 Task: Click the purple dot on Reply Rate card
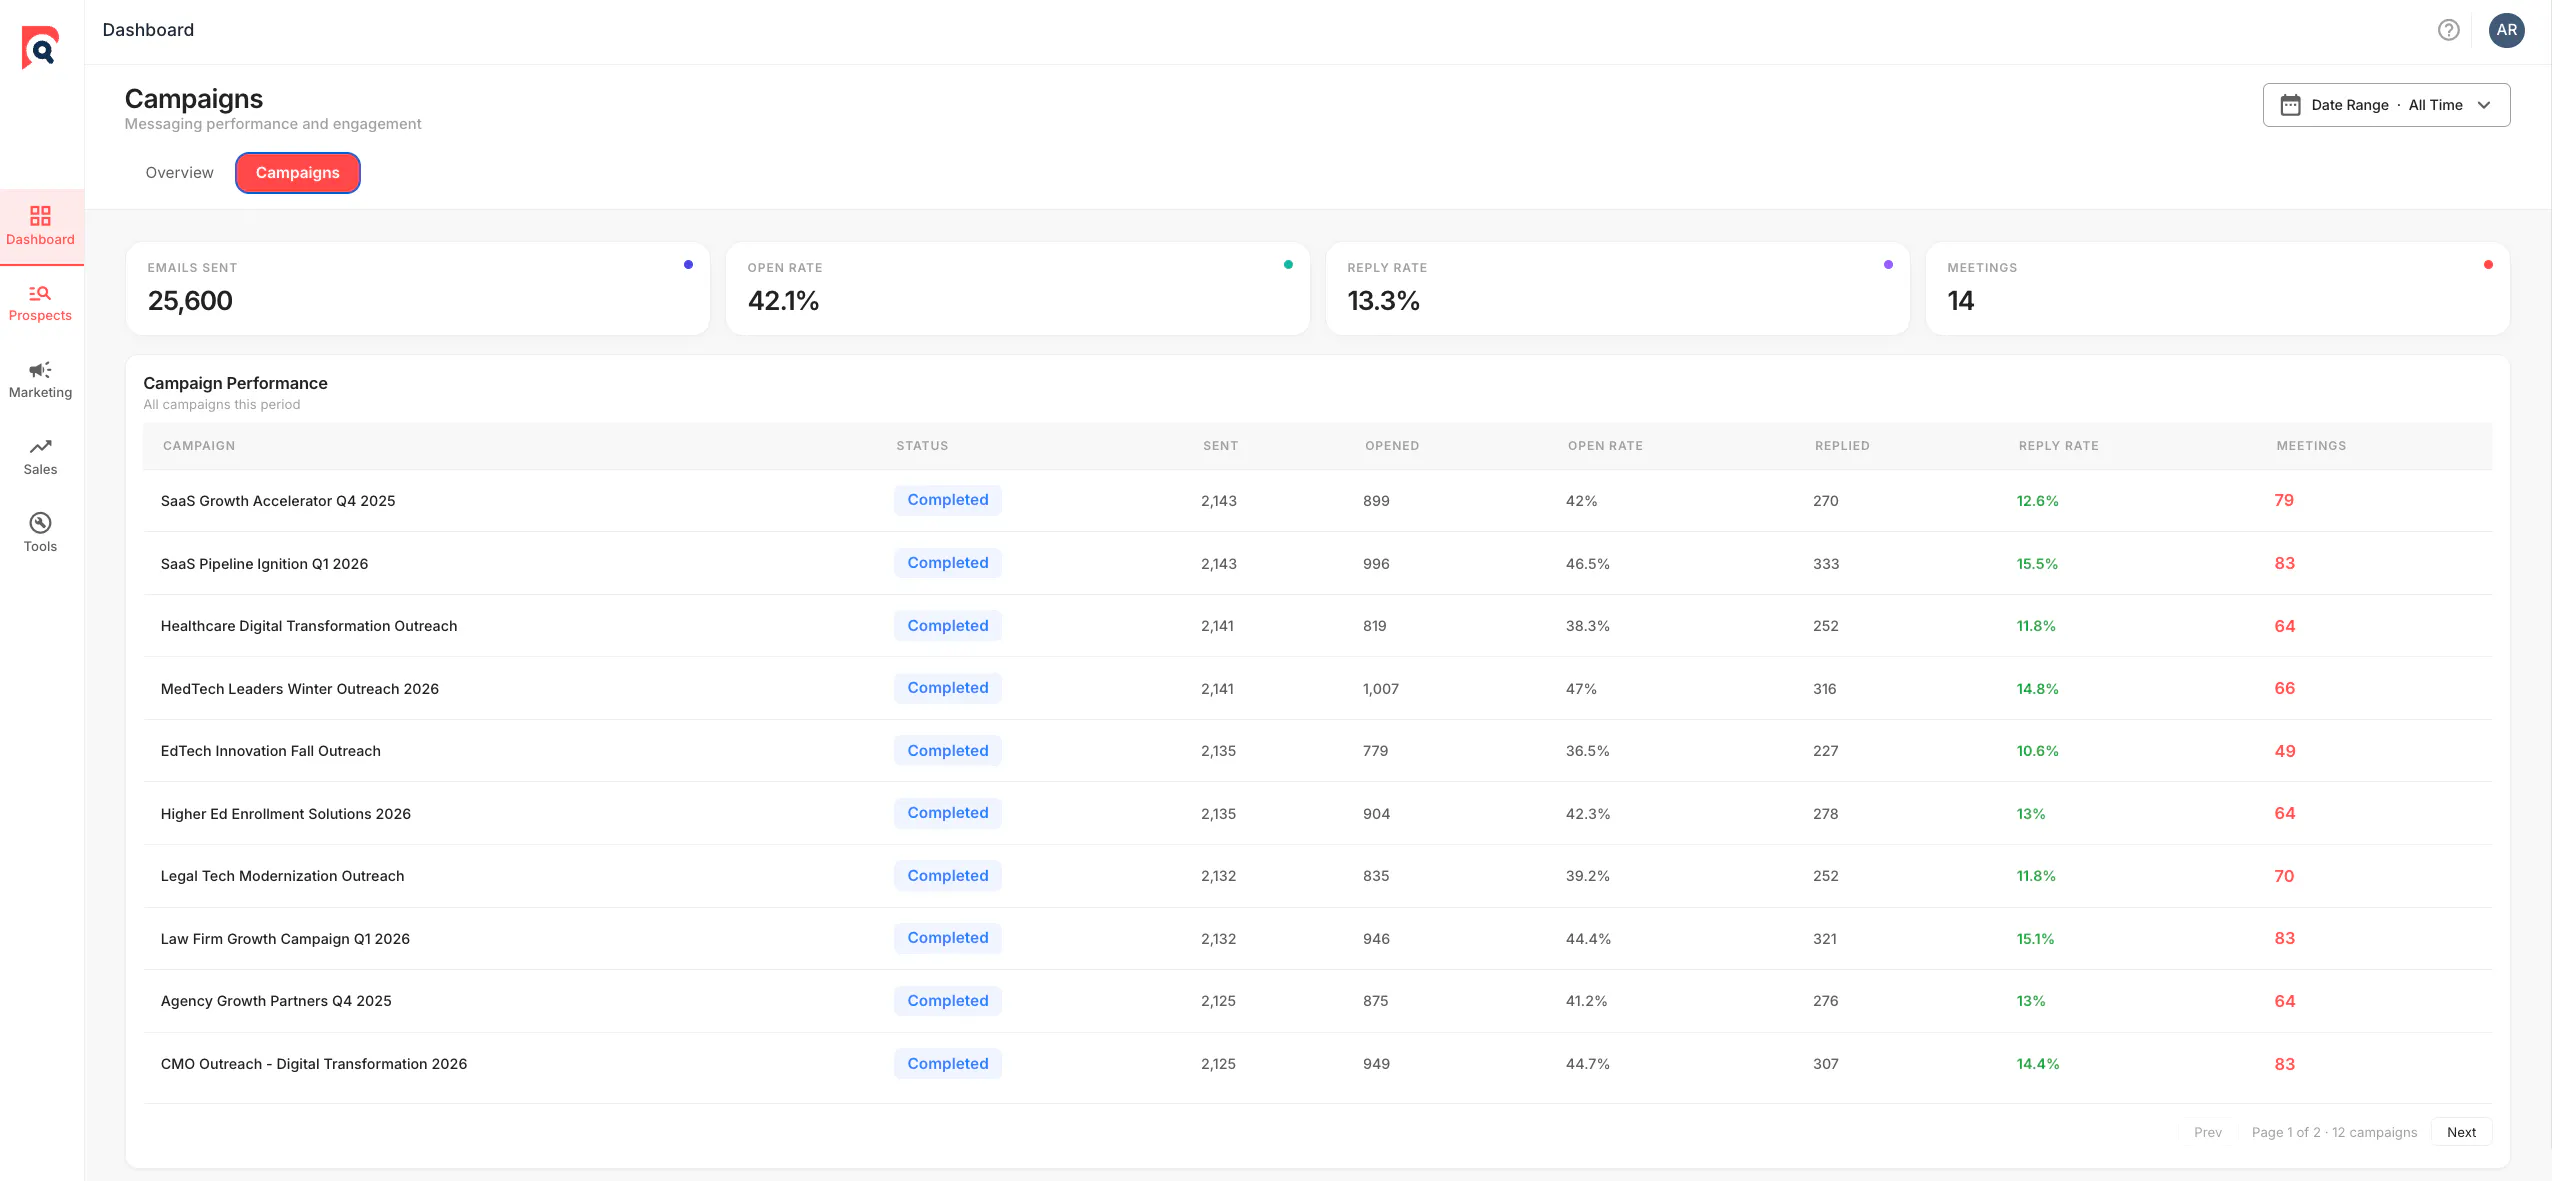point(1888,265)
